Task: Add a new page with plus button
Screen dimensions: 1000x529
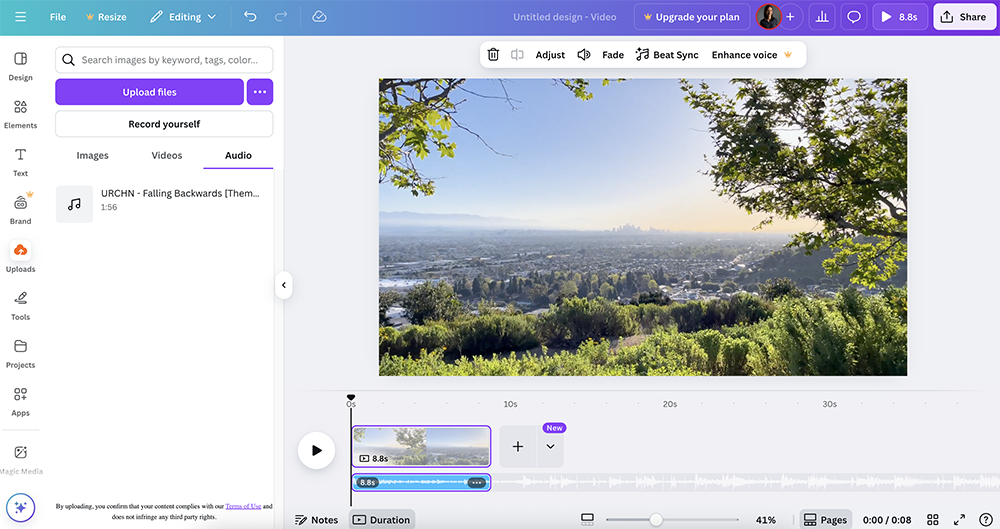Action: 518,447
